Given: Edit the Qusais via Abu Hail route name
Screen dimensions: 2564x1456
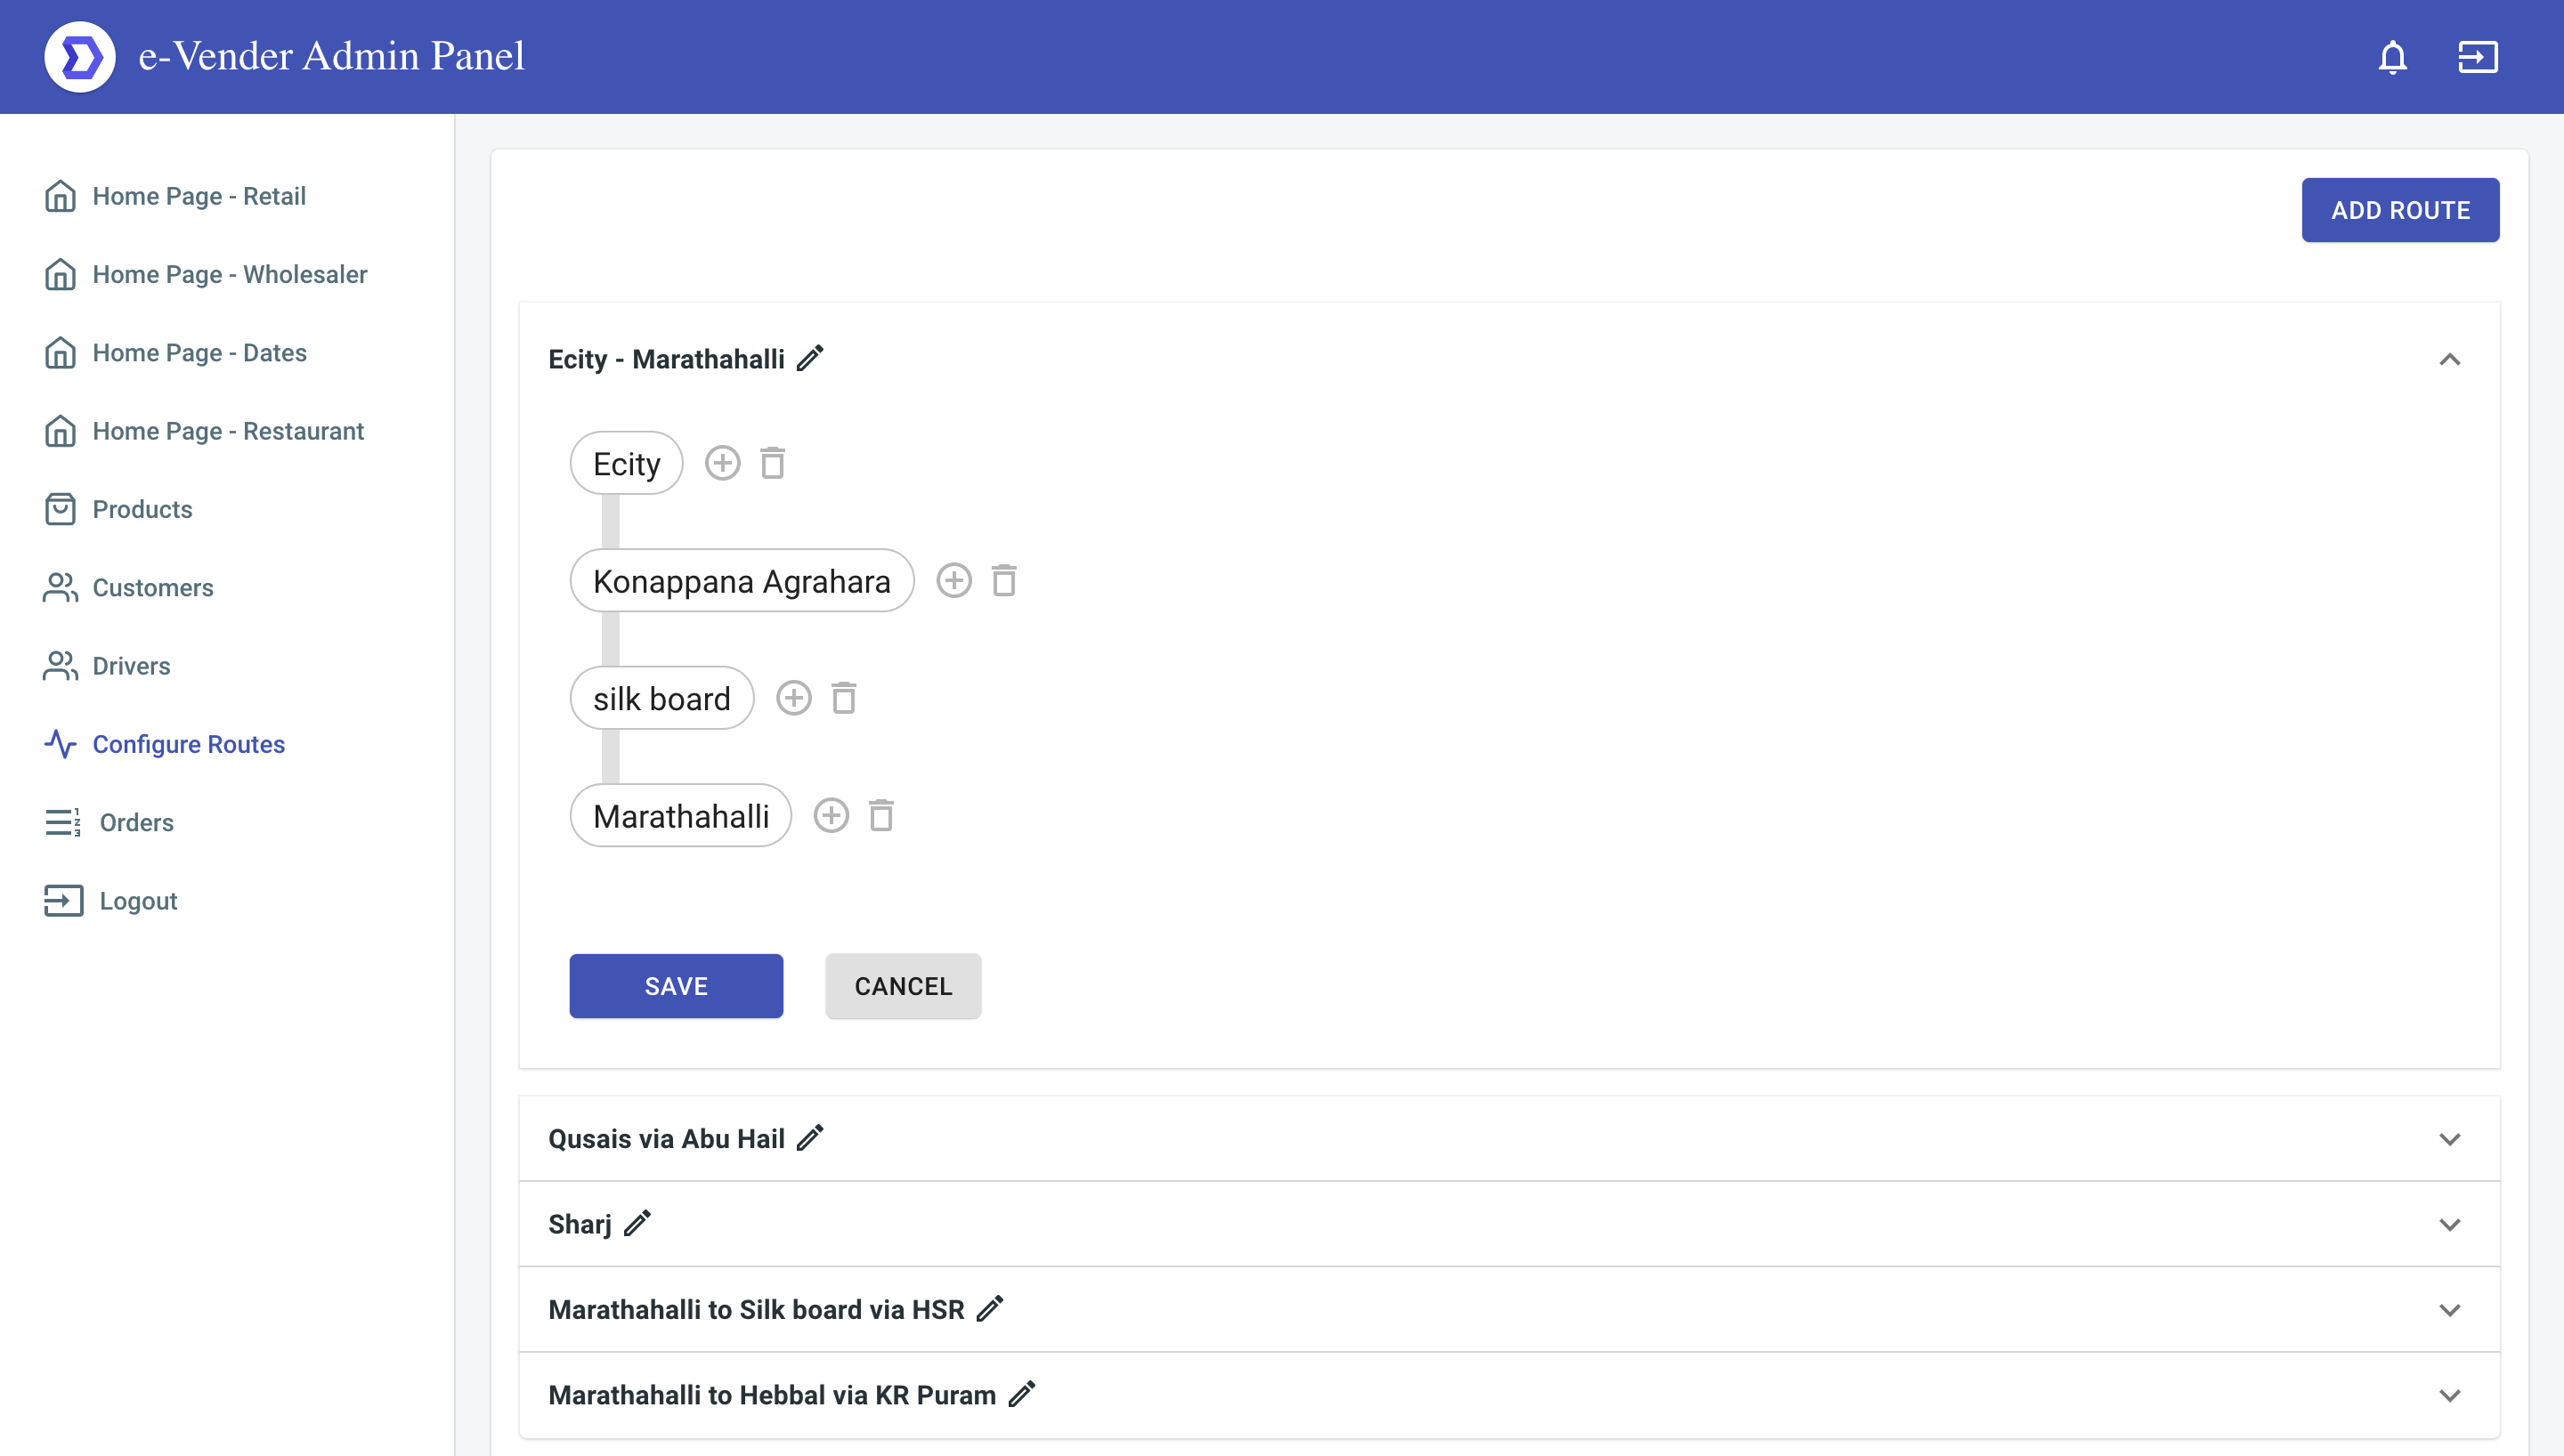Looking at the screenshot, I should (810, 1138).
